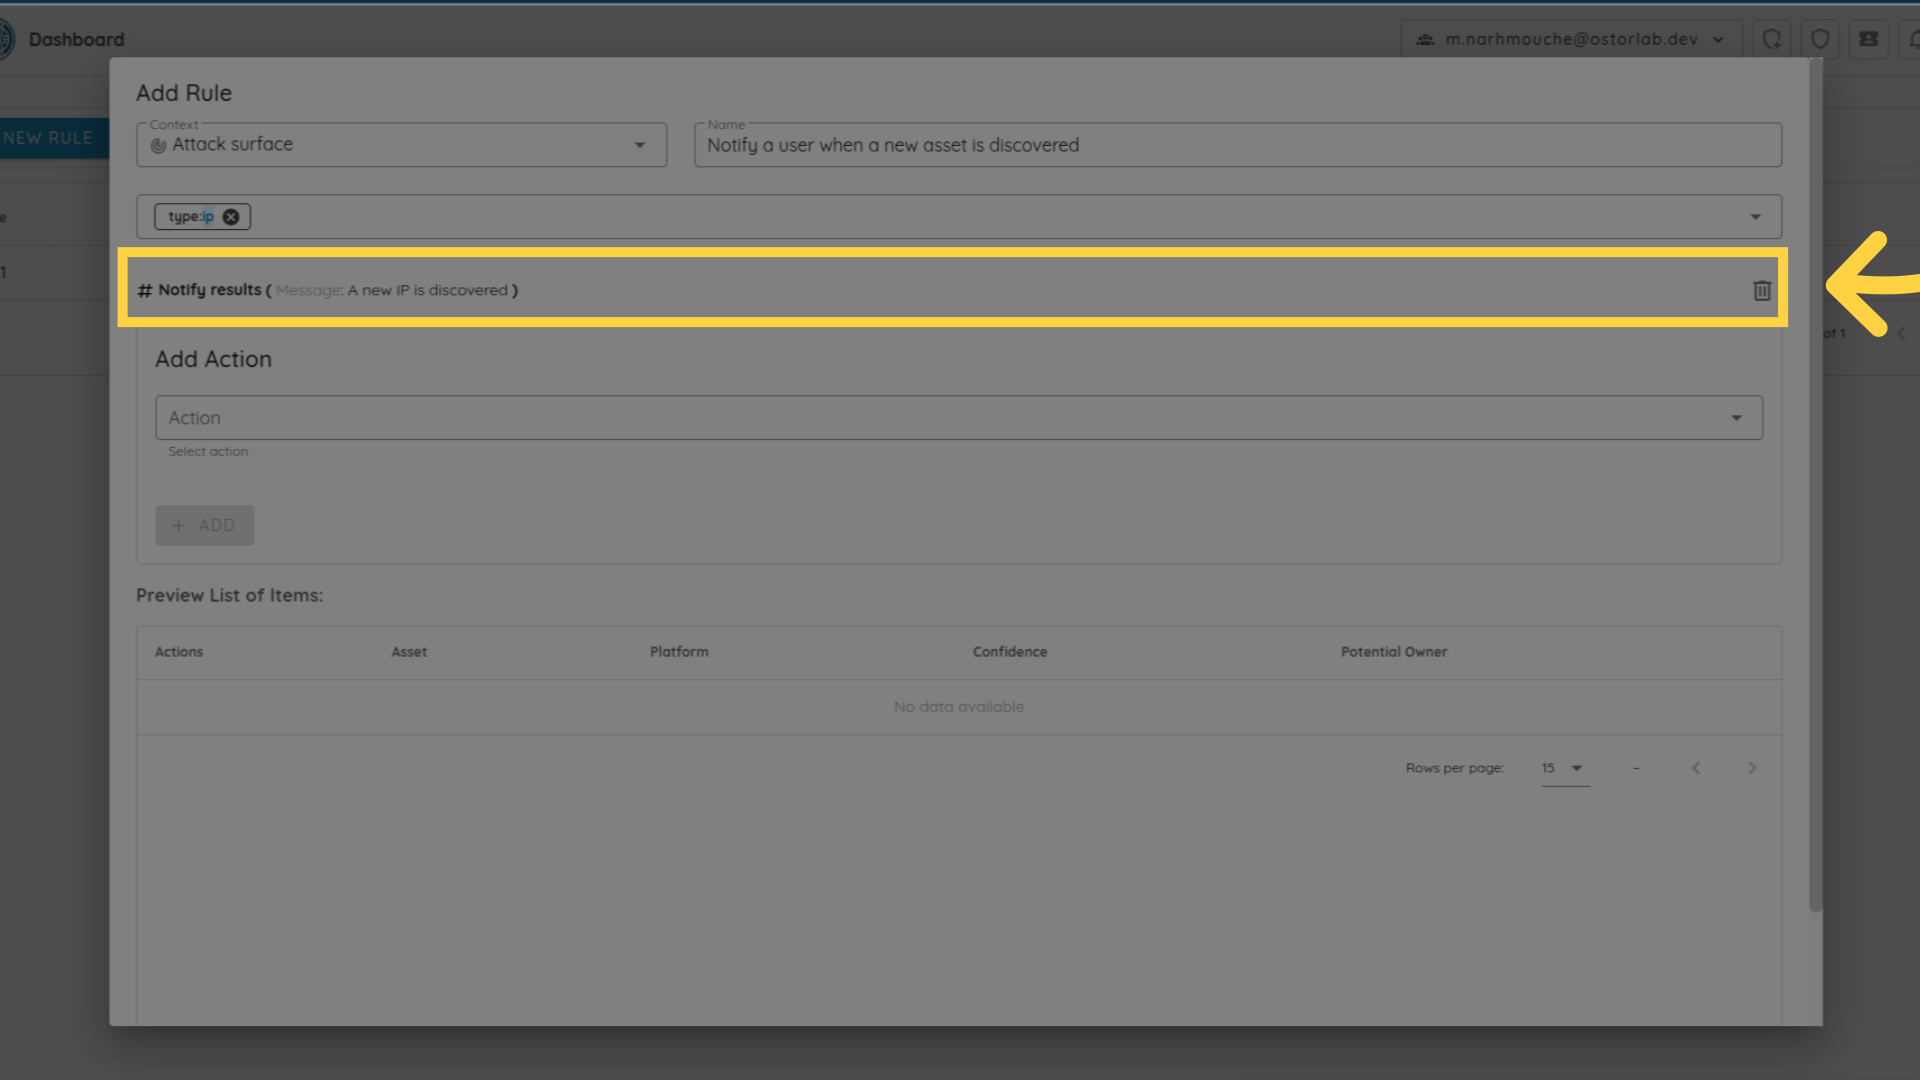The width and height of the screenshot is (1920, 1080).
Task: Click the organization people icon by email
Action: [x=1425, y=39]
